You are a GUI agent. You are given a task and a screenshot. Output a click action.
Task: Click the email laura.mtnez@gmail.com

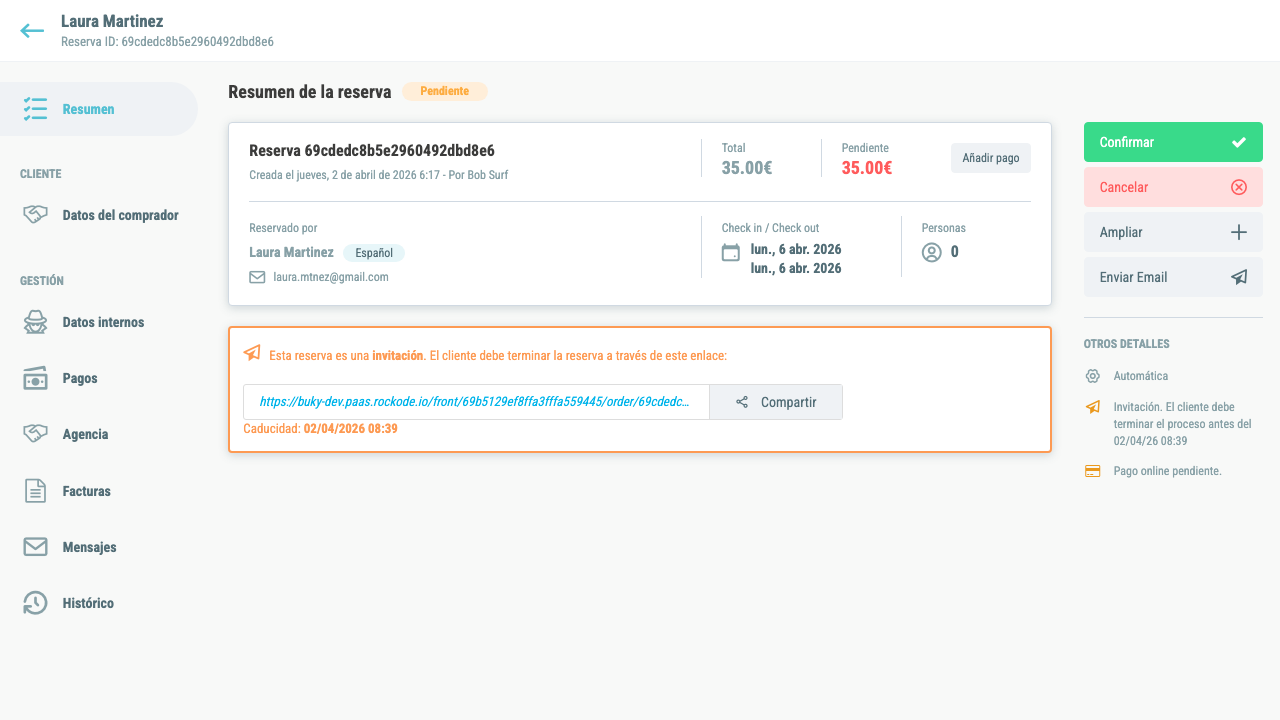[331, 277]
